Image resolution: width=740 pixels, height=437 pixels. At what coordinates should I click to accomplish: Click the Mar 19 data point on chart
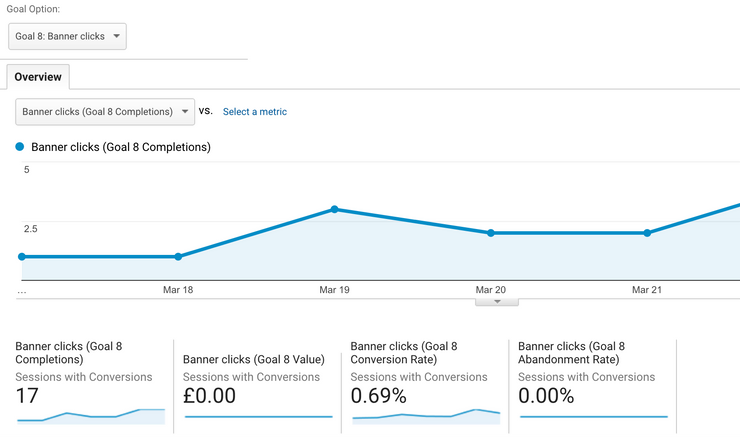(x=335, y=209)
